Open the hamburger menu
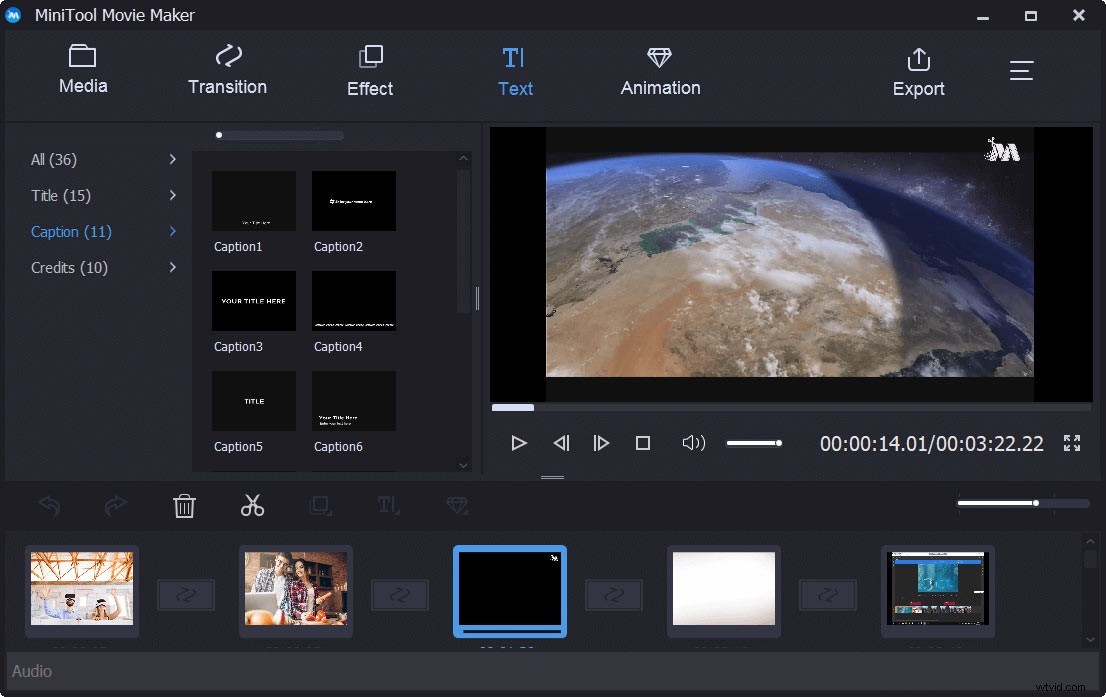1106x697 pixels. [1021, 70]
